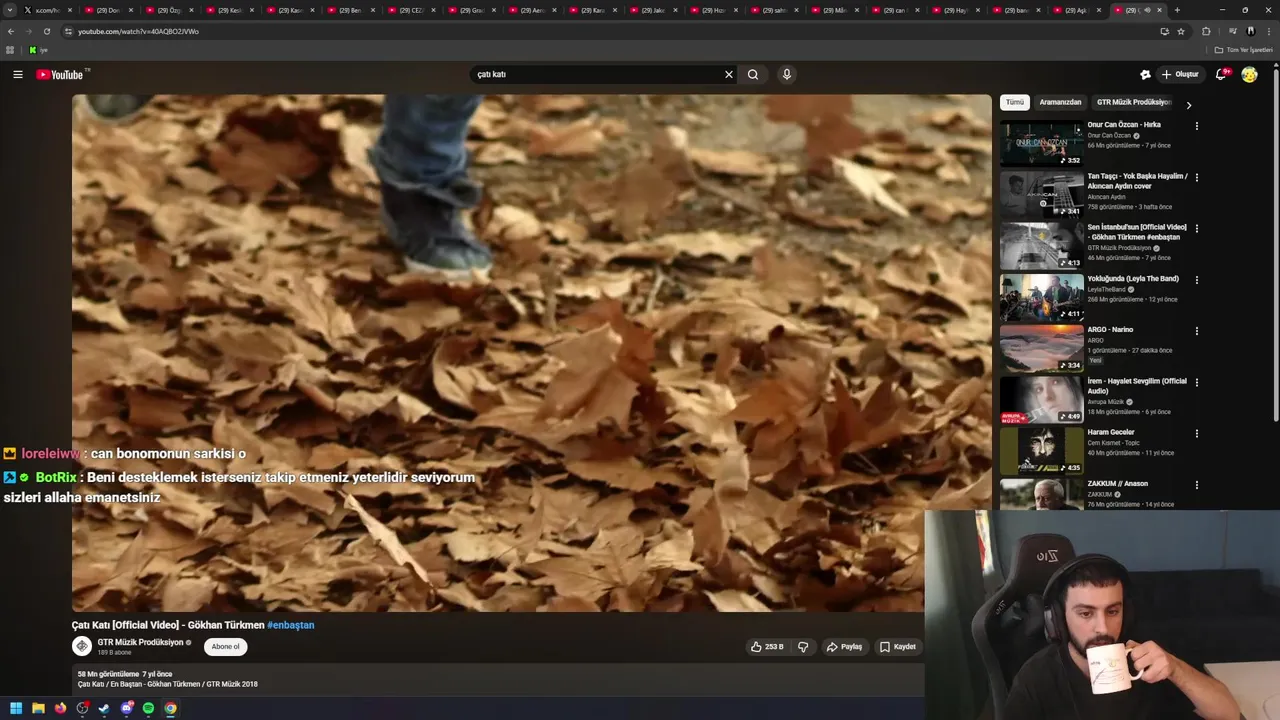This screenshot has width=1280, height=720.
Task: Open GTR Müzik Prodüksiyon channel avatar
Action: coord(82,646)
